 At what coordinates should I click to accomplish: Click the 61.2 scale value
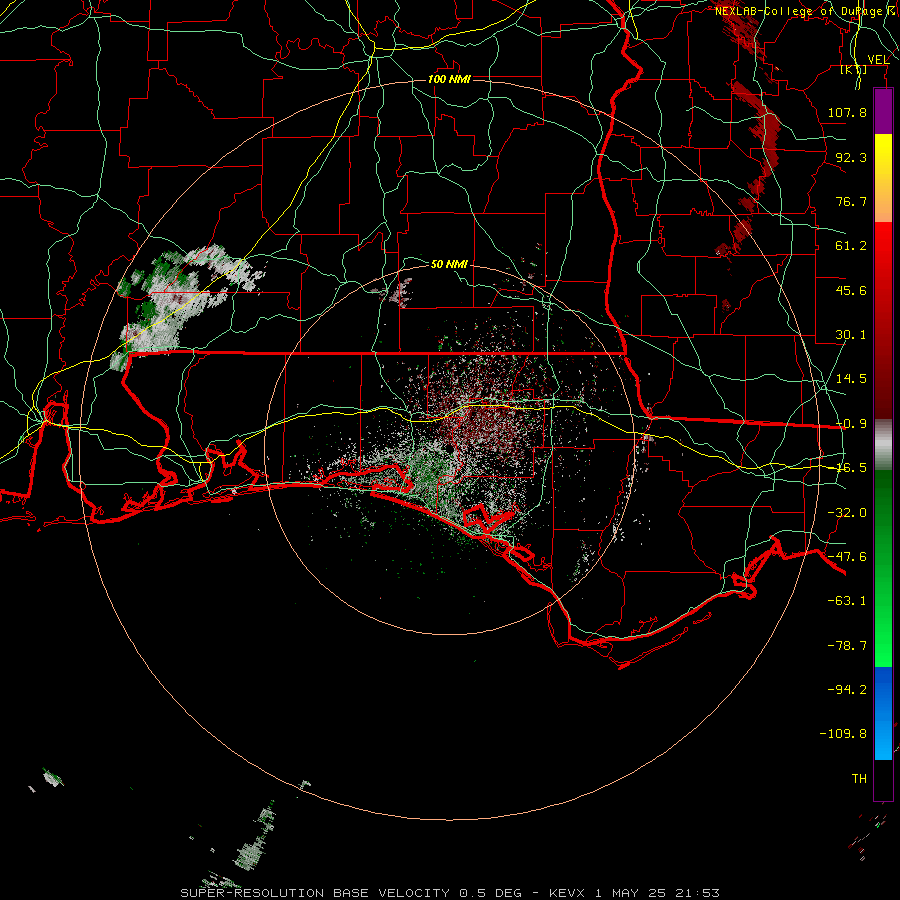851,246
